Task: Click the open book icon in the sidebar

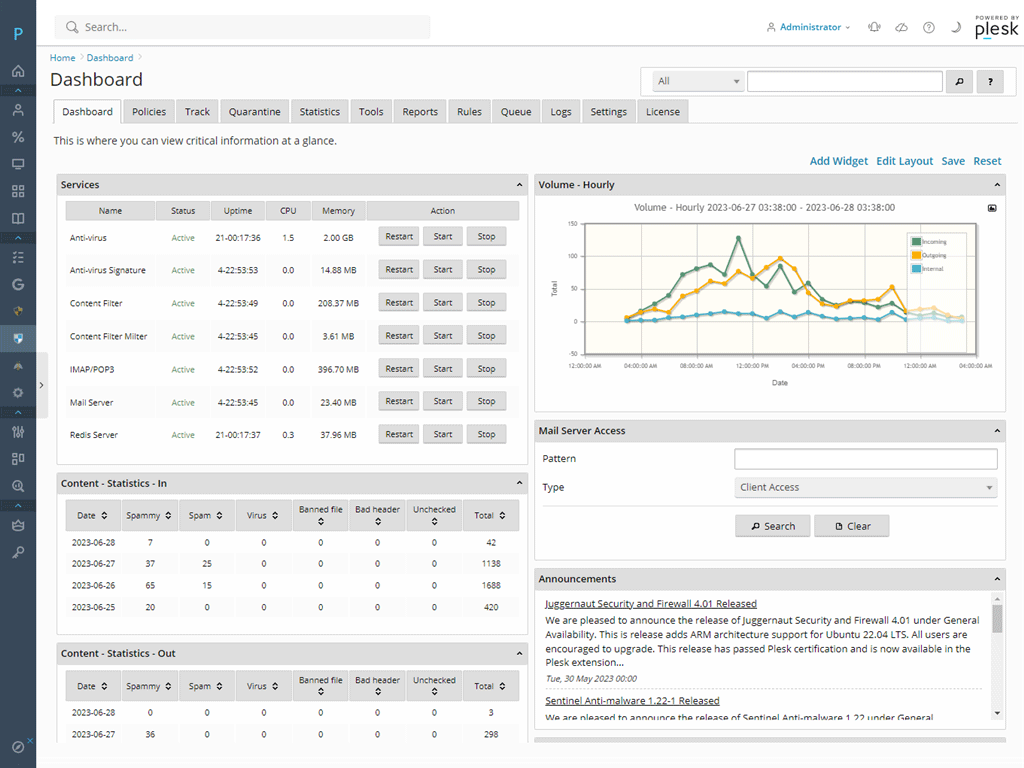Action: tap(18, 218)
